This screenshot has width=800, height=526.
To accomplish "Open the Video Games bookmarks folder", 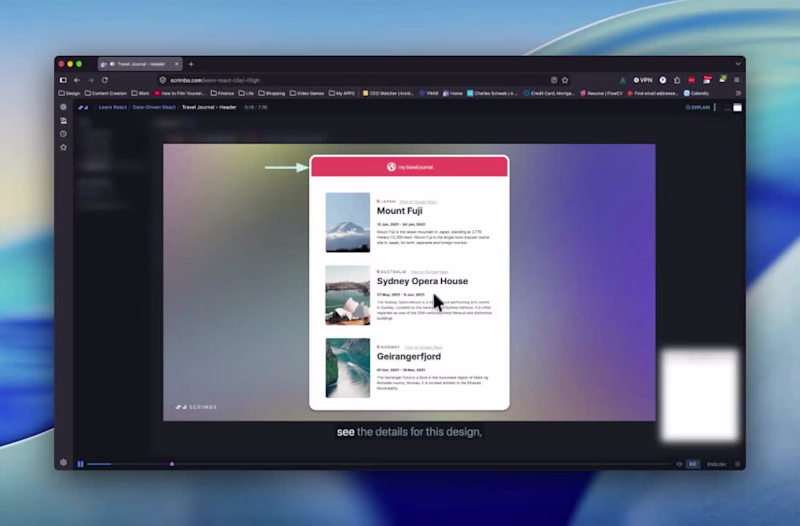I will (307, 93).
